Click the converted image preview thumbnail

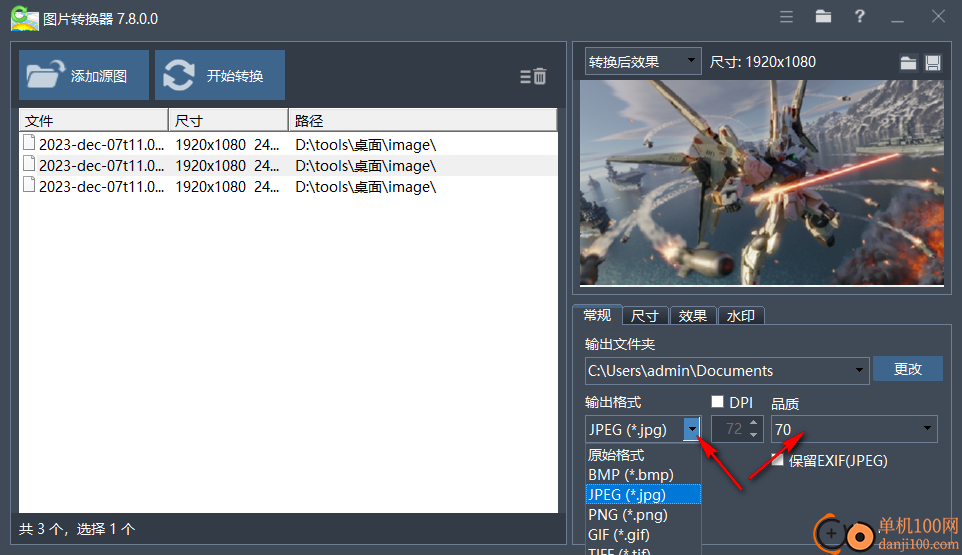click(762, 183)
